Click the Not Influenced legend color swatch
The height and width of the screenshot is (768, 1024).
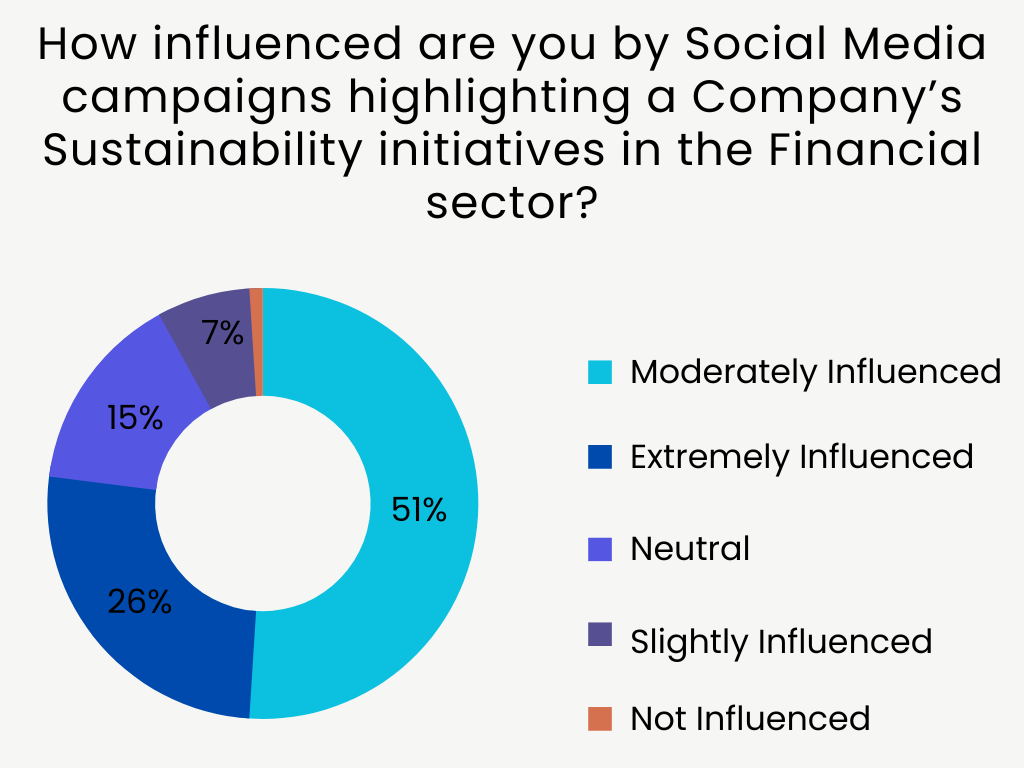pos(599,718)
